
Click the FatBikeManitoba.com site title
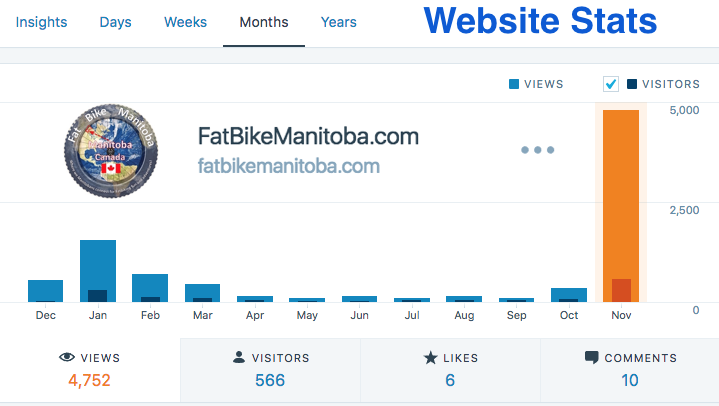(x=308, y=136)
